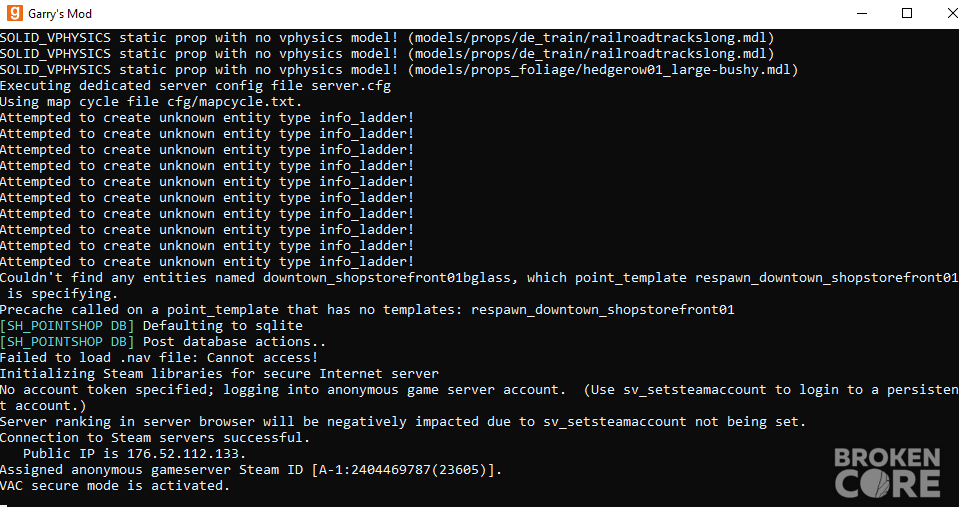Image resolution: width=959 pixels, height=507 pixels.
Task: Click "Initializing Steam libraries for secure Internet server"
Action: pyautogui.click(x=219, y=374)
